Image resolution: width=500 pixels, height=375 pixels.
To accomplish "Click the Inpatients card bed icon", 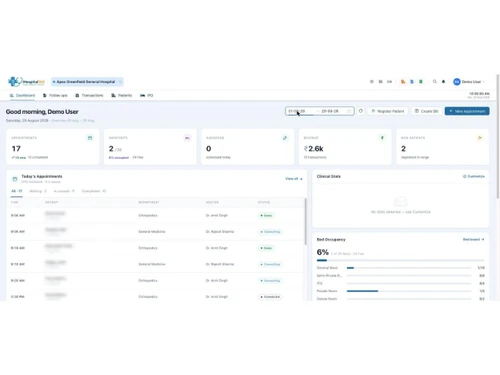I will (187, 138).
